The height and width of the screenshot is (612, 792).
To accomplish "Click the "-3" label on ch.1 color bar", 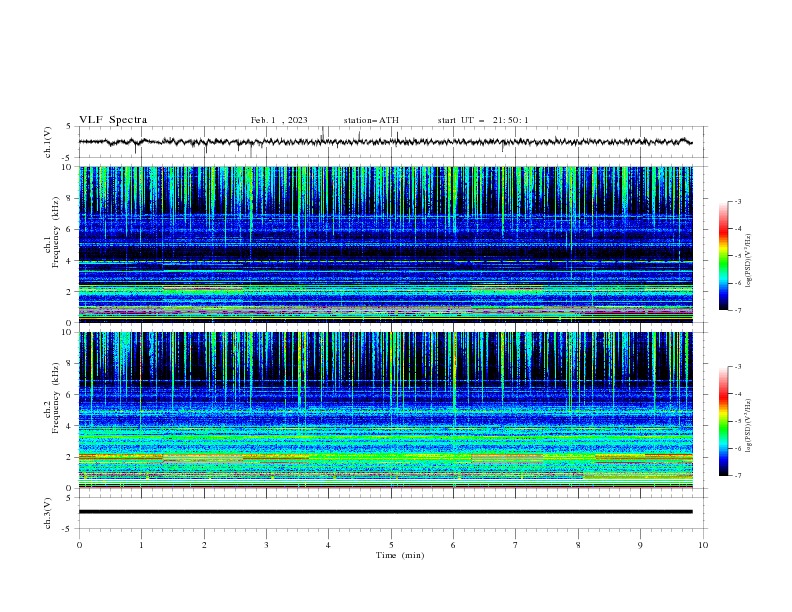I will 738,201.
